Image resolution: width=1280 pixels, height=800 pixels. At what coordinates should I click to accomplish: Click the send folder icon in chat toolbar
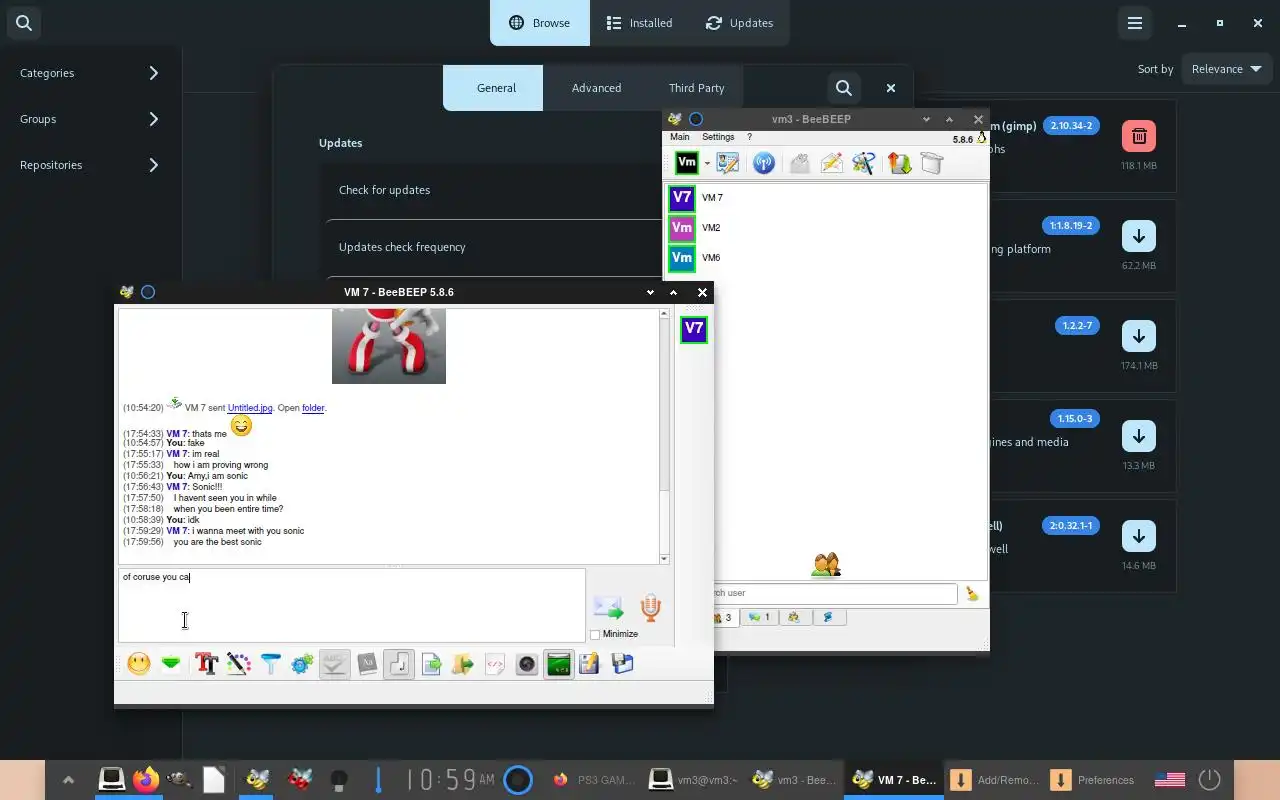click(x=463, y=664)
